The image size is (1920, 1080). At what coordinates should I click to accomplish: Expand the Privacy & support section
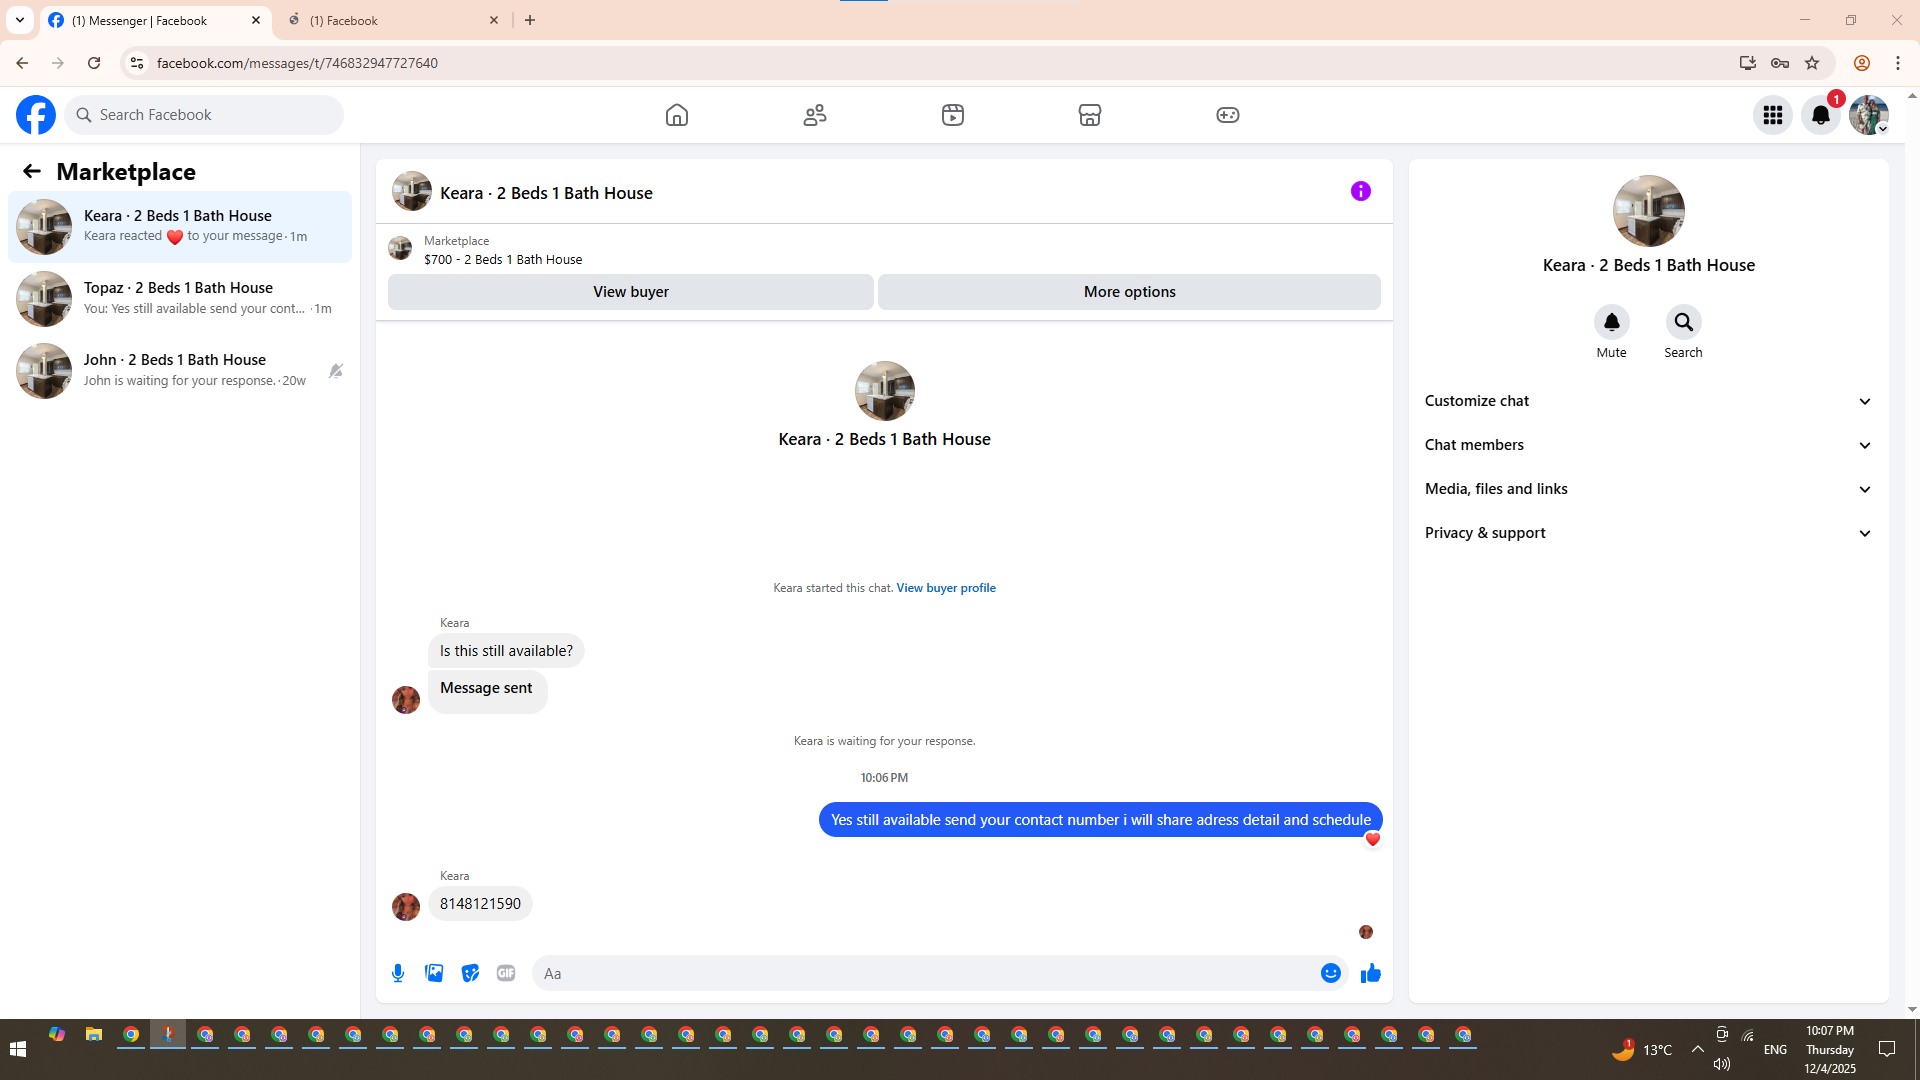coord(1647,533)
